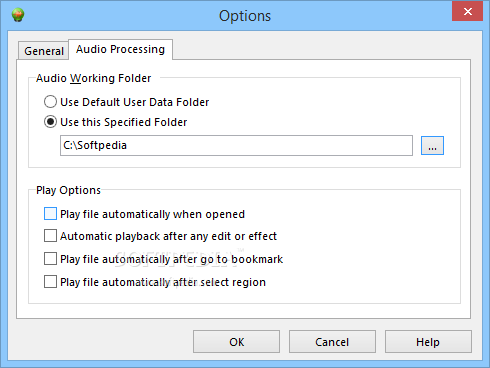This screenshot has width=490, height=368.
Task: Click the Options title bar text
Action: point(245,16)
